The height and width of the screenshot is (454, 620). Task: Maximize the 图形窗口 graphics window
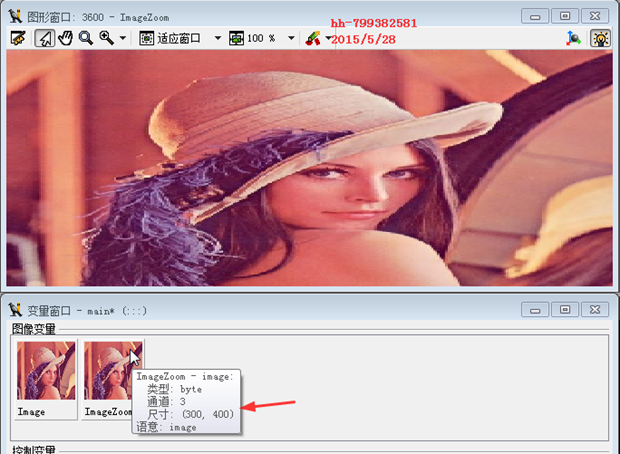[565, 16]
